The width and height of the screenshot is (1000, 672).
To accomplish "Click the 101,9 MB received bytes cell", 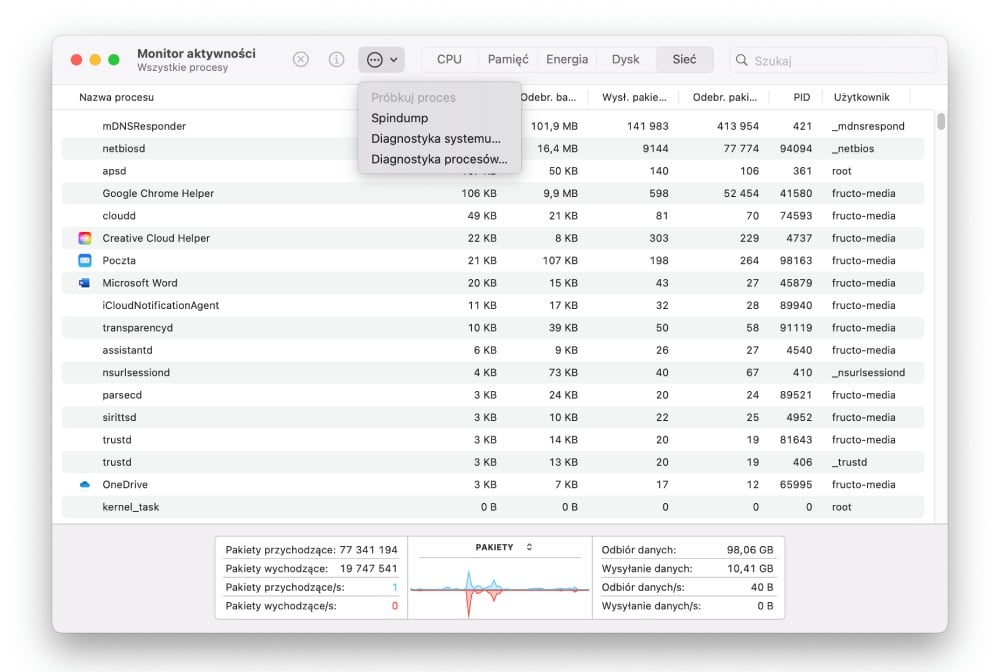I will 554,126.
